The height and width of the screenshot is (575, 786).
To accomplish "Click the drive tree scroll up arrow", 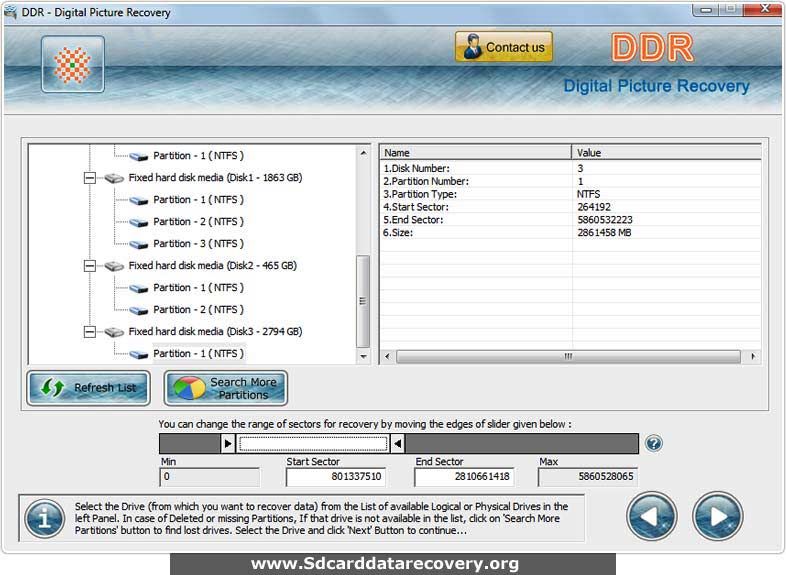I will point(363,153).
